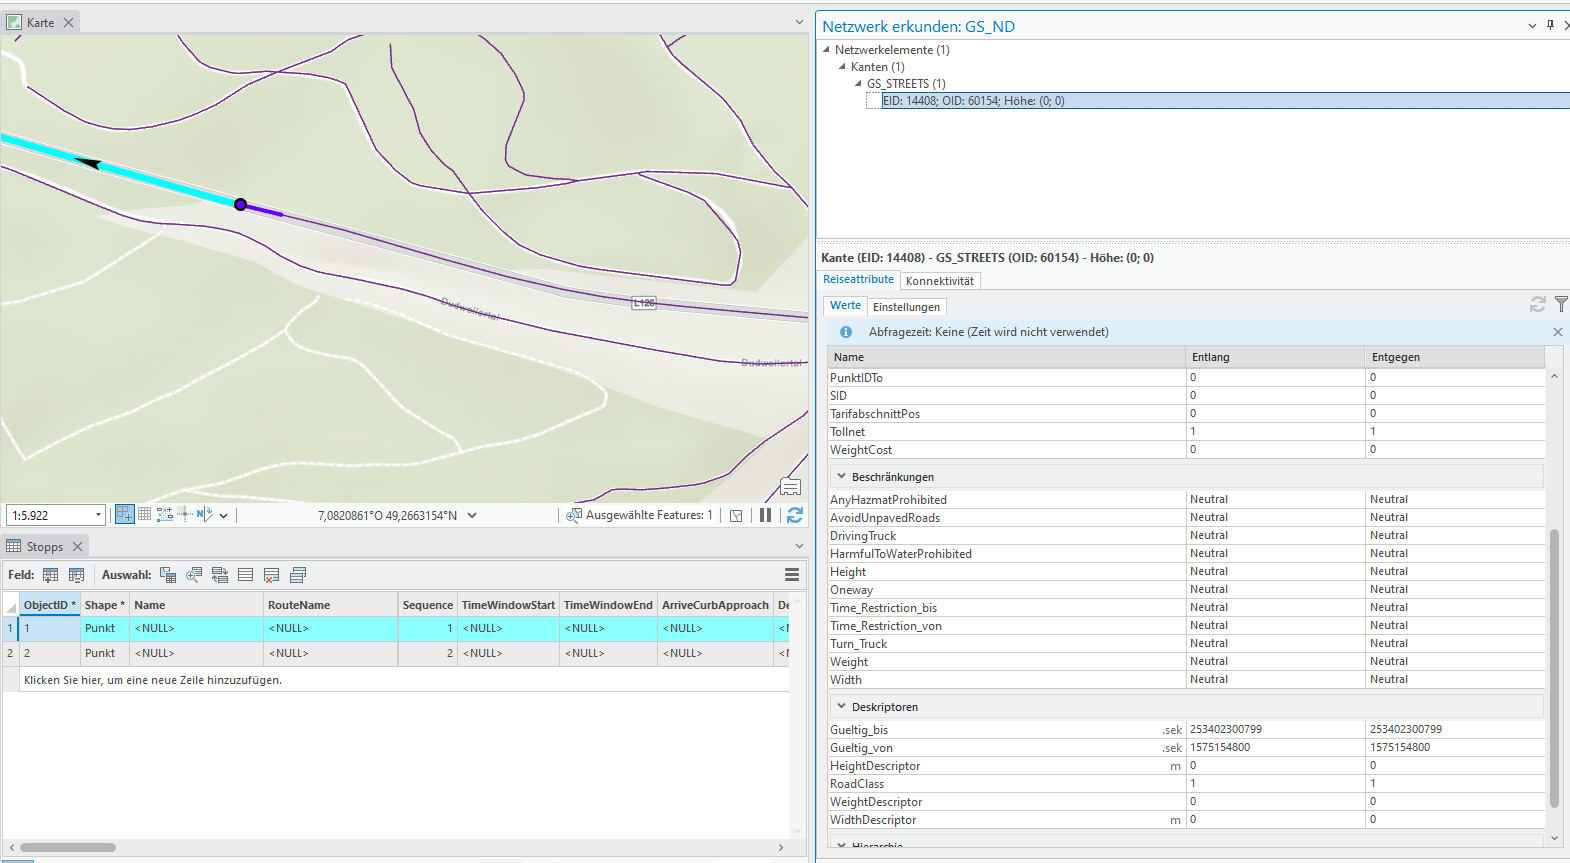Select the EID 14408 edge tree entry
This screenshot has width=1570, height=863.
click(973, 101)
